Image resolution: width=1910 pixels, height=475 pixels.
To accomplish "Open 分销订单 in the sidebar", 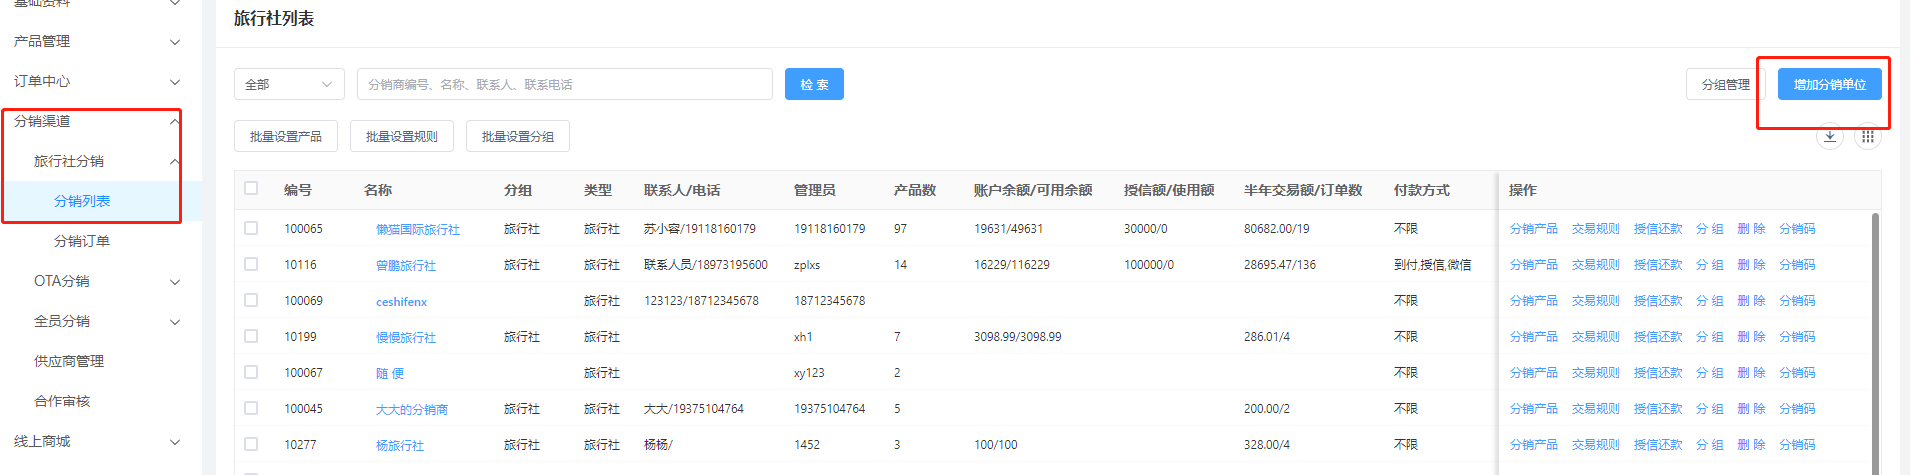I will [82, 241].
